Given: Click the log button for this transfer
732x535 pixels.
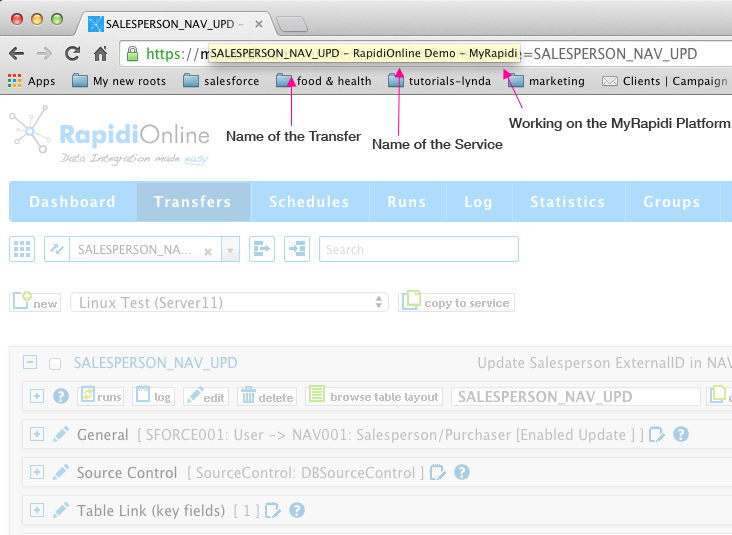Looking at the screenshot, I should click(154, 396).
